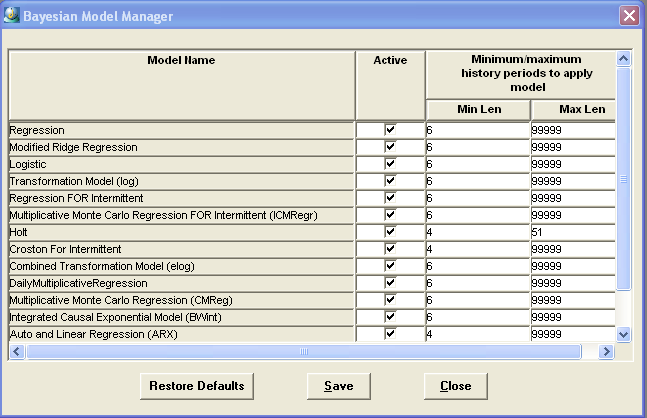
Task: Toggle Active checkbox for Modified Ridge Regression
Action: 390,147
